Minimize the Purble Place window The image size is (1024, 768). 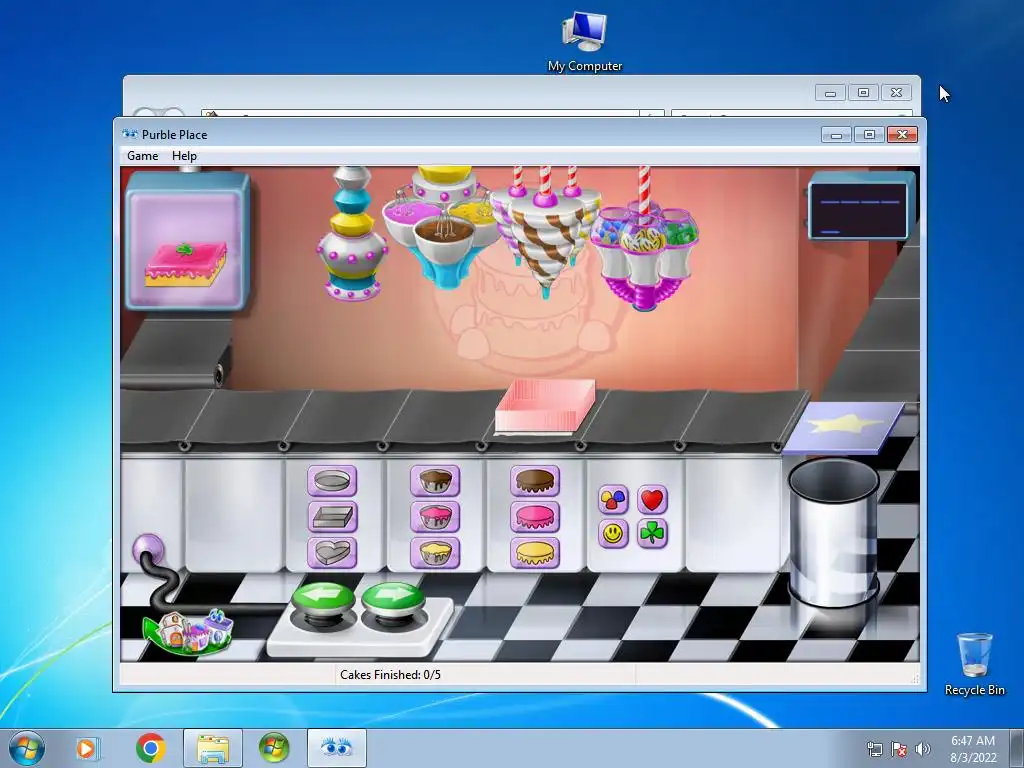[x=837, y=135]
